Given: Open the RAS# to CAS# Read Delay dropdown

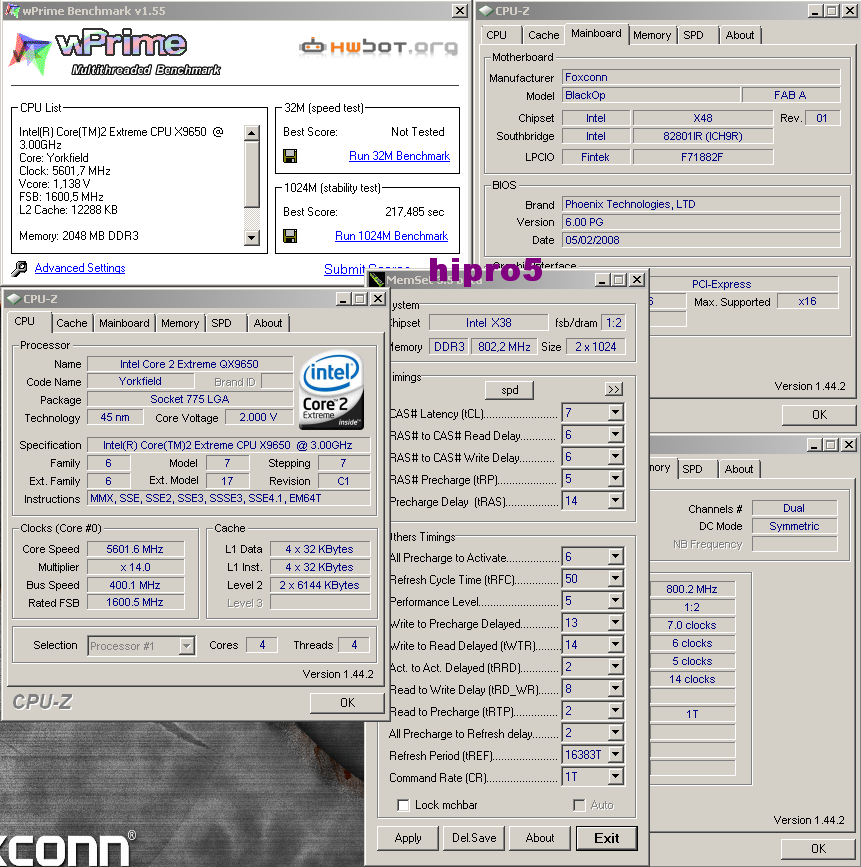Looking at the screenshot, I should pos(615,435).
